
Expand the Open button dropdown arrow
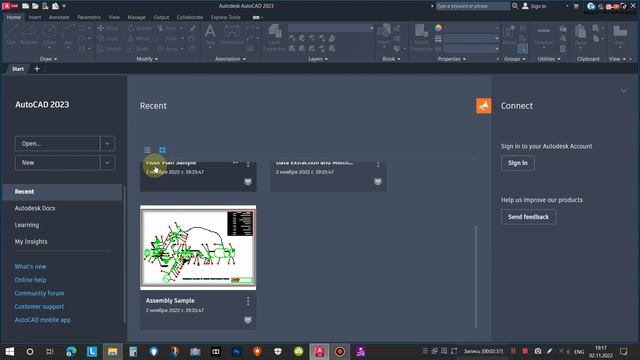(107, 144)
